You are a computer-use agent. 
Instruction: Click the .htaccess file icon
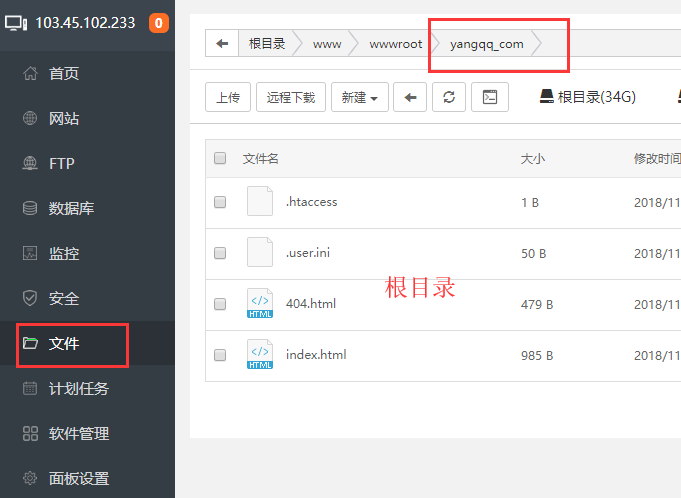click(x=260, y=202)
